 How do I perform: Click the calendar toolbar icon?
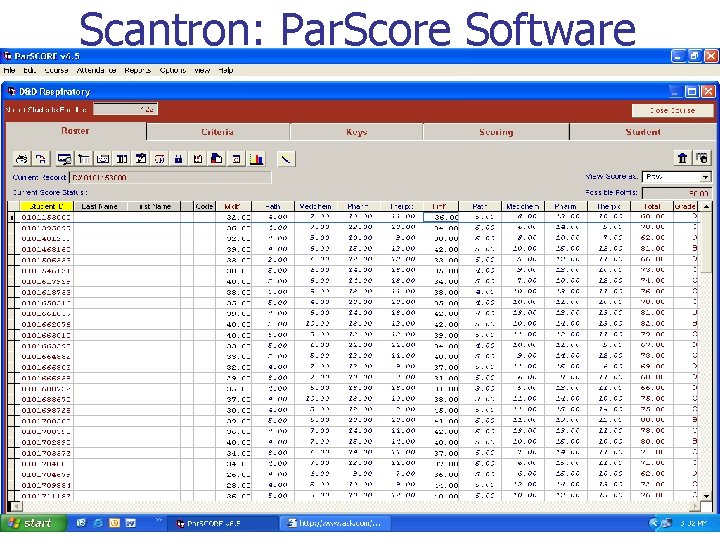(x=236, y=159)
